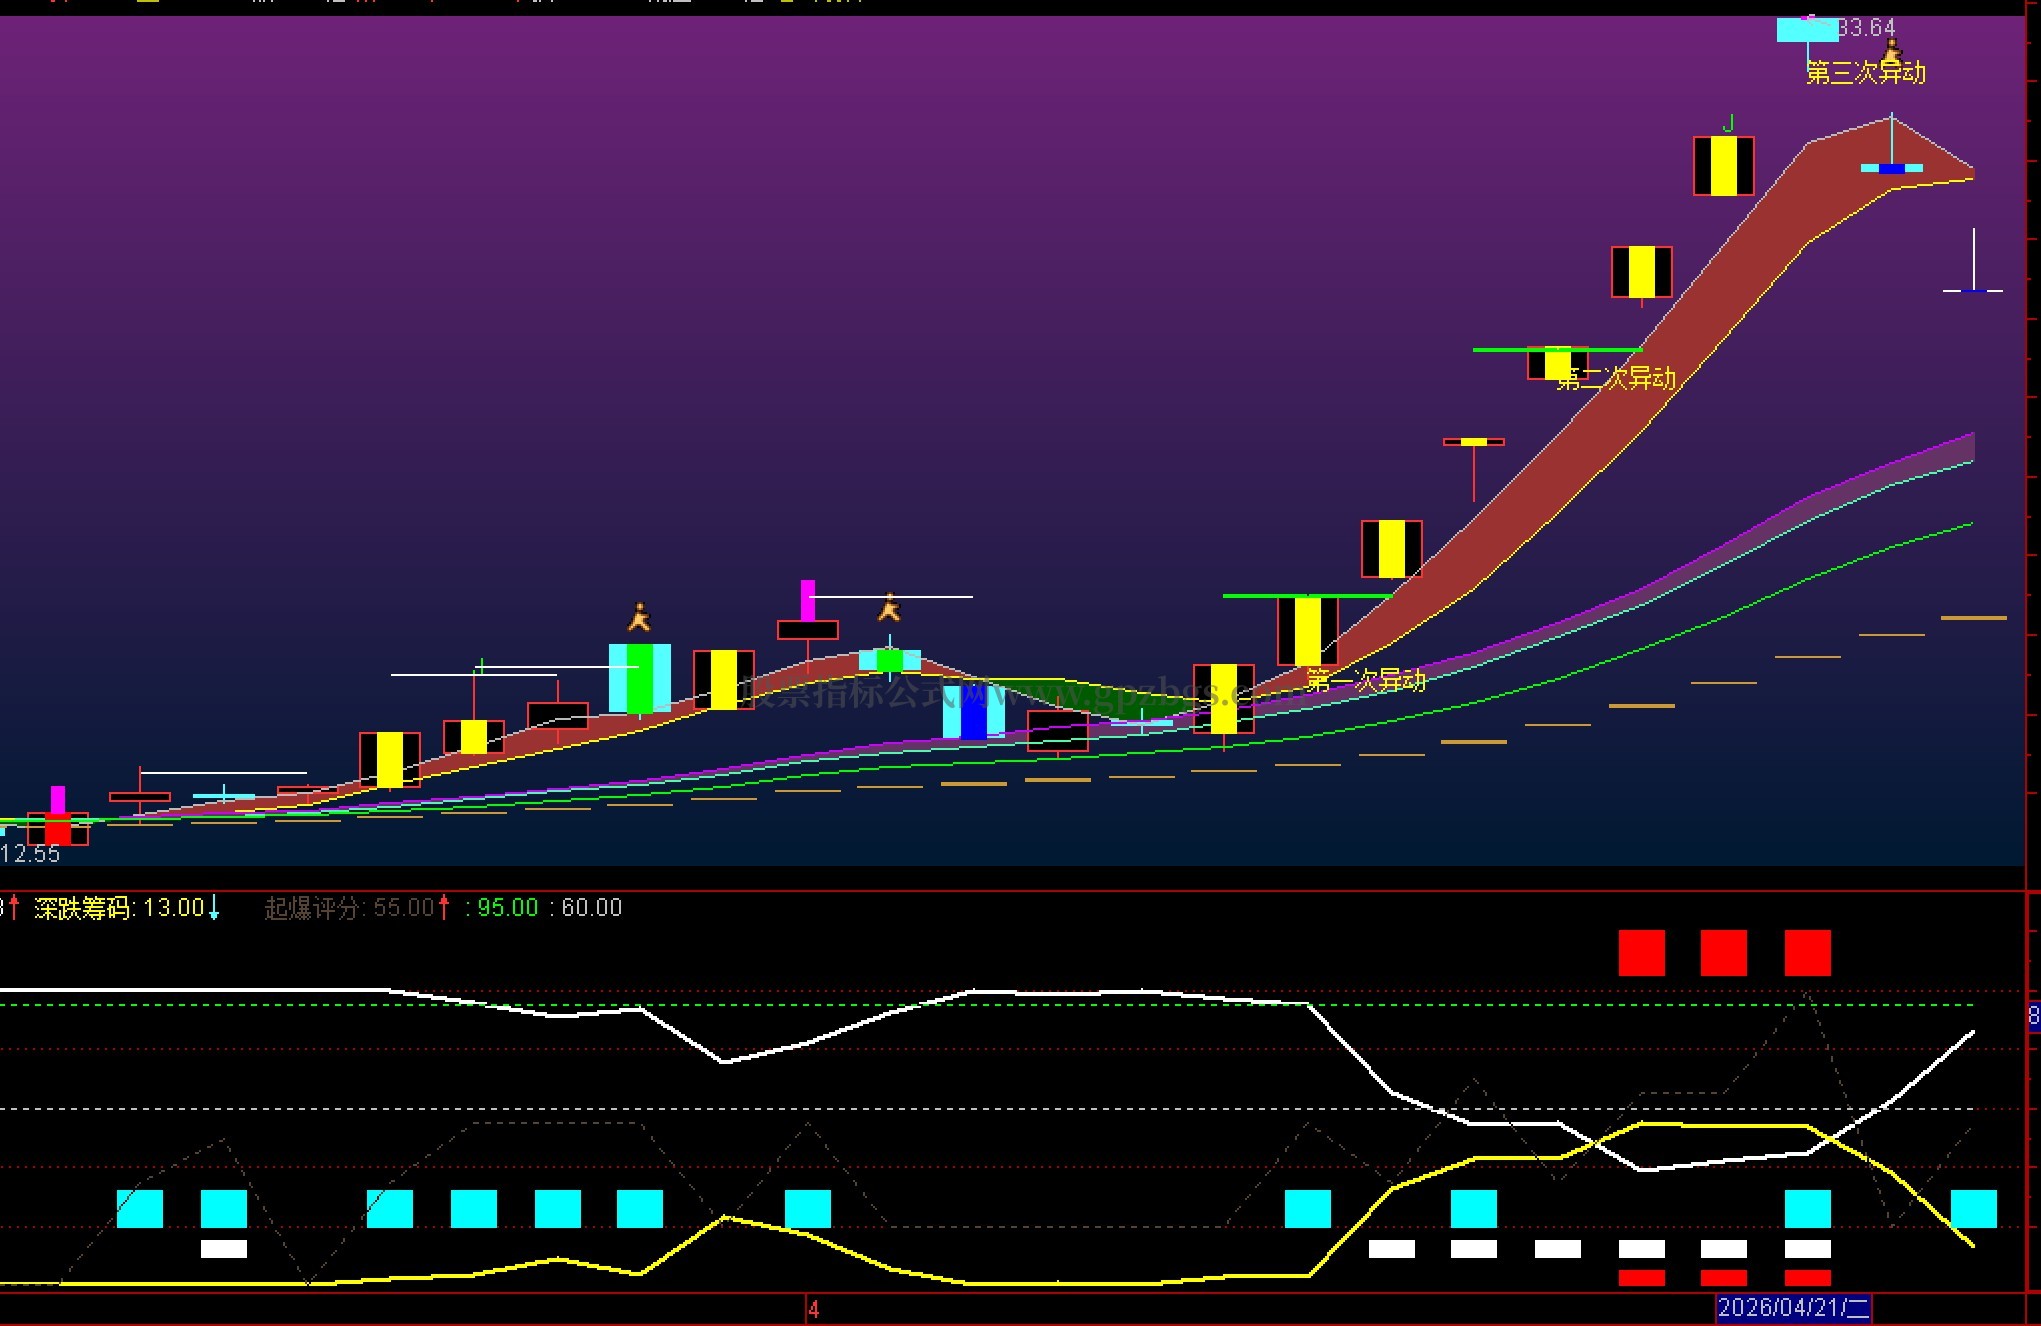2041x1326 pixels.
Task: Click the 12.55 low price label
Action: point(31,854)
